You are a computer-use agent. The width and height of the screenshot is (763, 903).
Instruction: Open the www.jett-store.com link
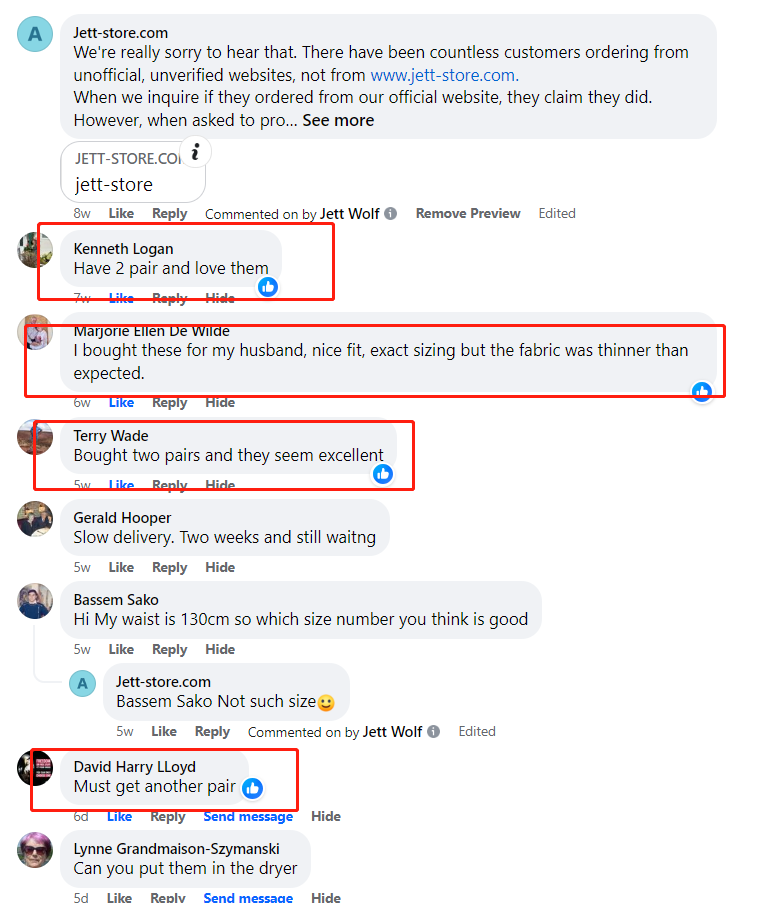click(x=444, y=75)
